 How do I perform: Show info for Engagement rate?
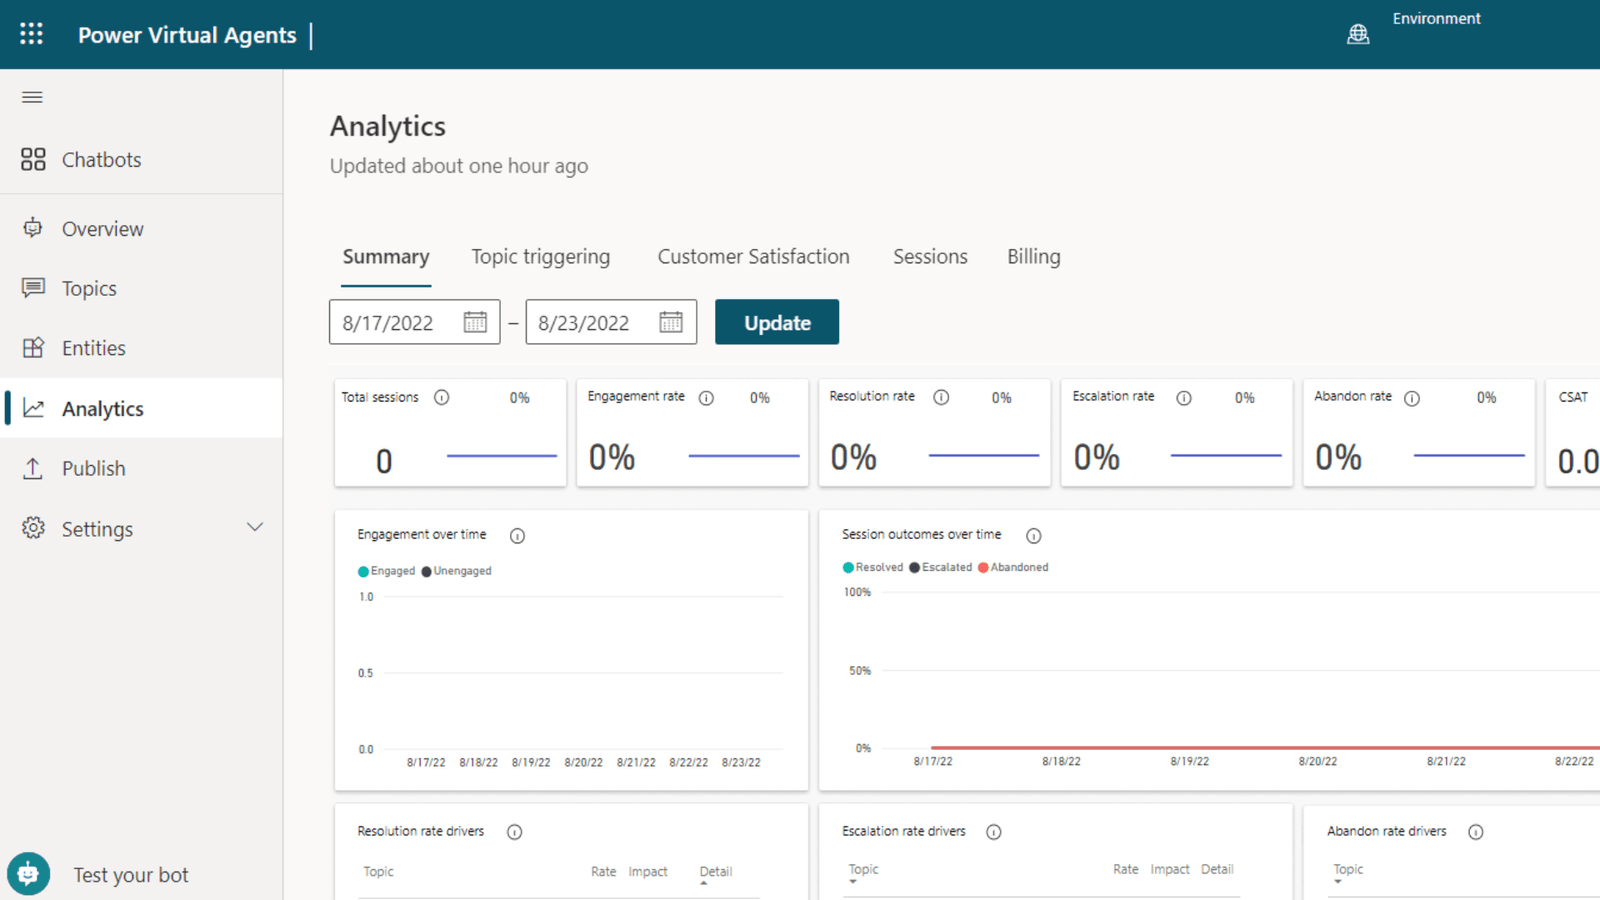(x=706, y=398)
